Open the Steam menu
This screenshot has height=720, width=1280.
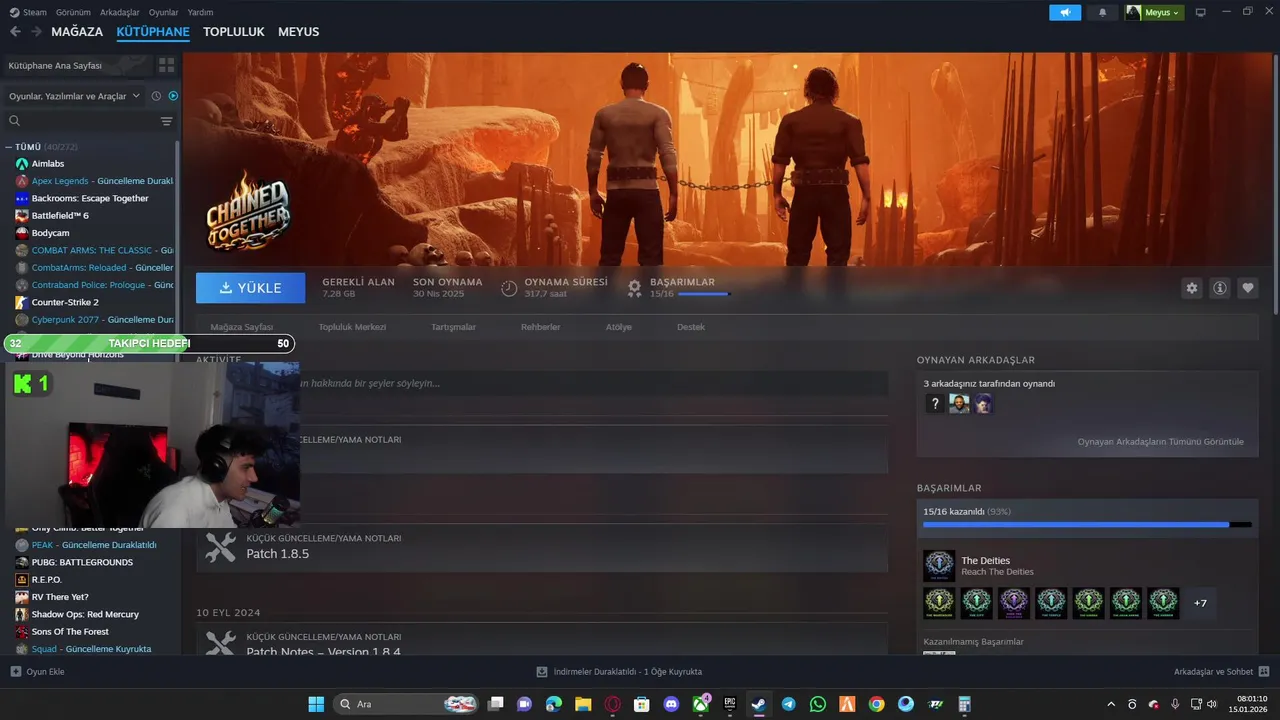[28, 12]
